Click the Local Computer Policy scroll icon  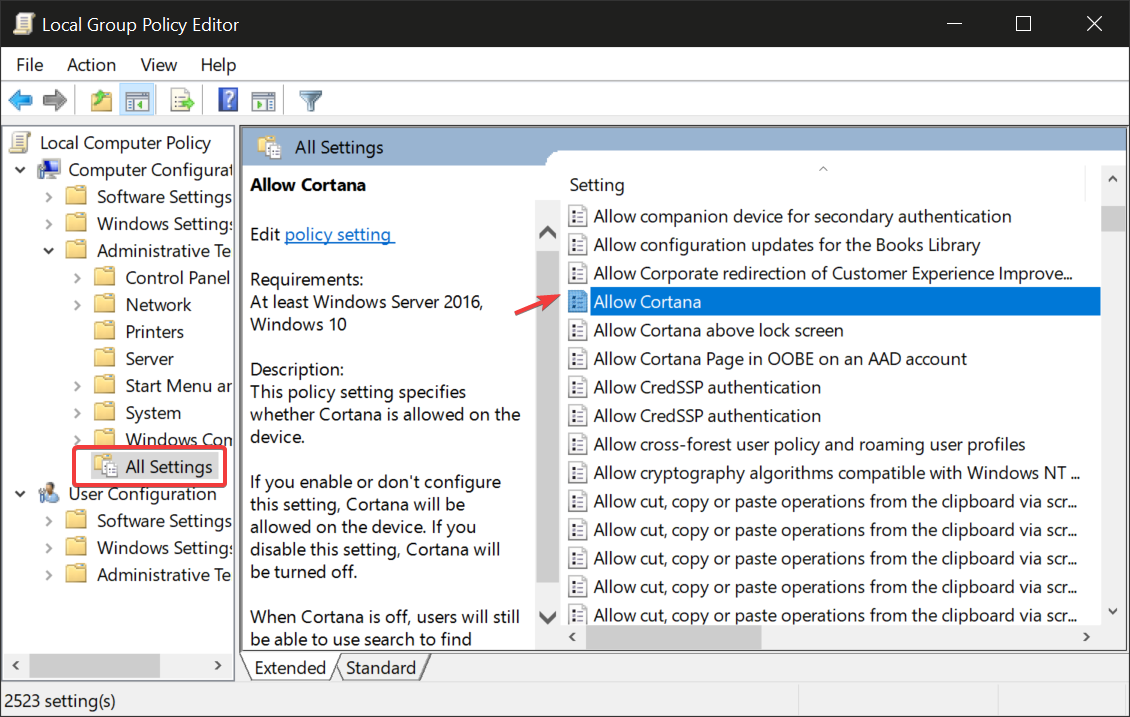click(x=20, y=143)
